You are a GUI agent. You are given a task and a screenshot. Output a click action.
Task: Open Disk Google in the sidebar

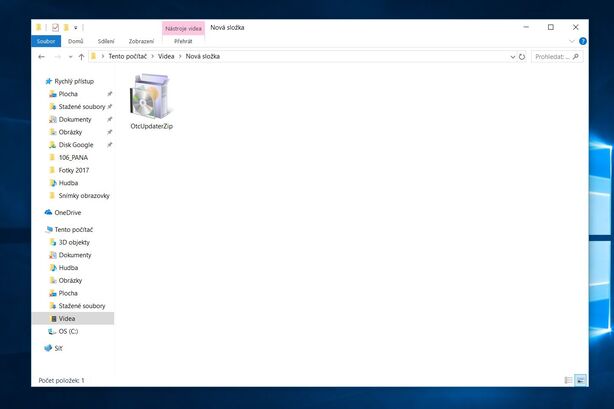coord(76,145)
